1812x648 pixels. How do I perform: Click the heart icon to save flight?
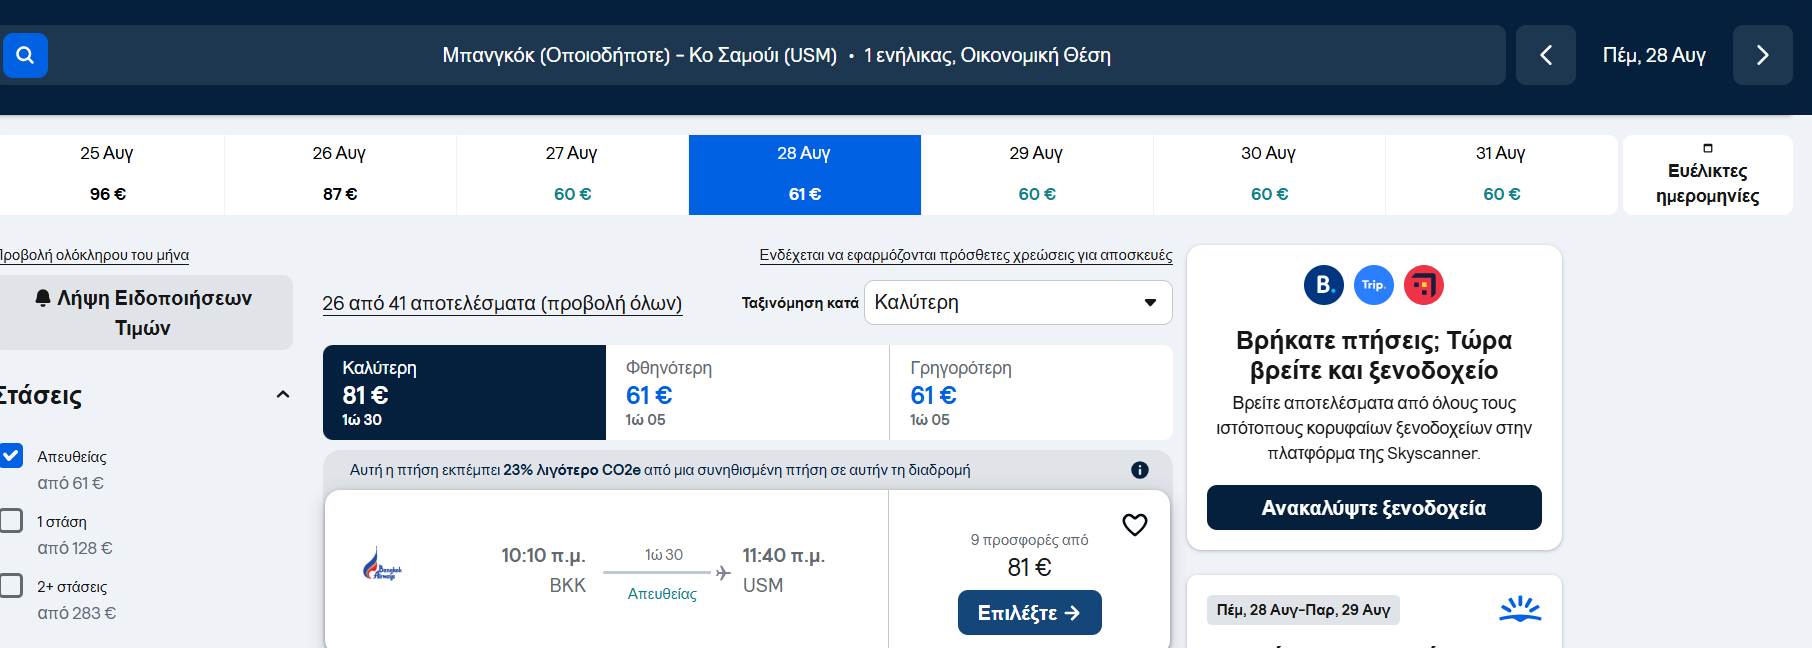(x=1134, y=524)
